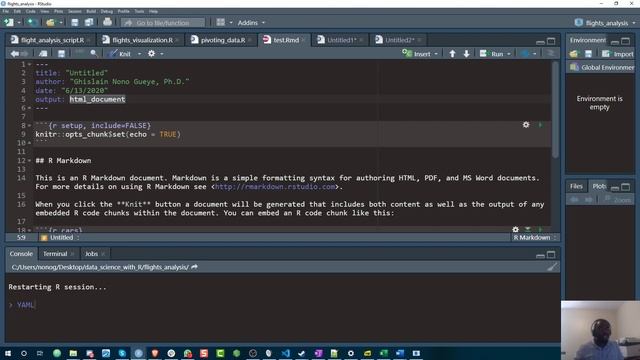This screenshot has height=360, width=640.
Task: Open the File menu
Action: pyautogui.click(x=6, y=11)
